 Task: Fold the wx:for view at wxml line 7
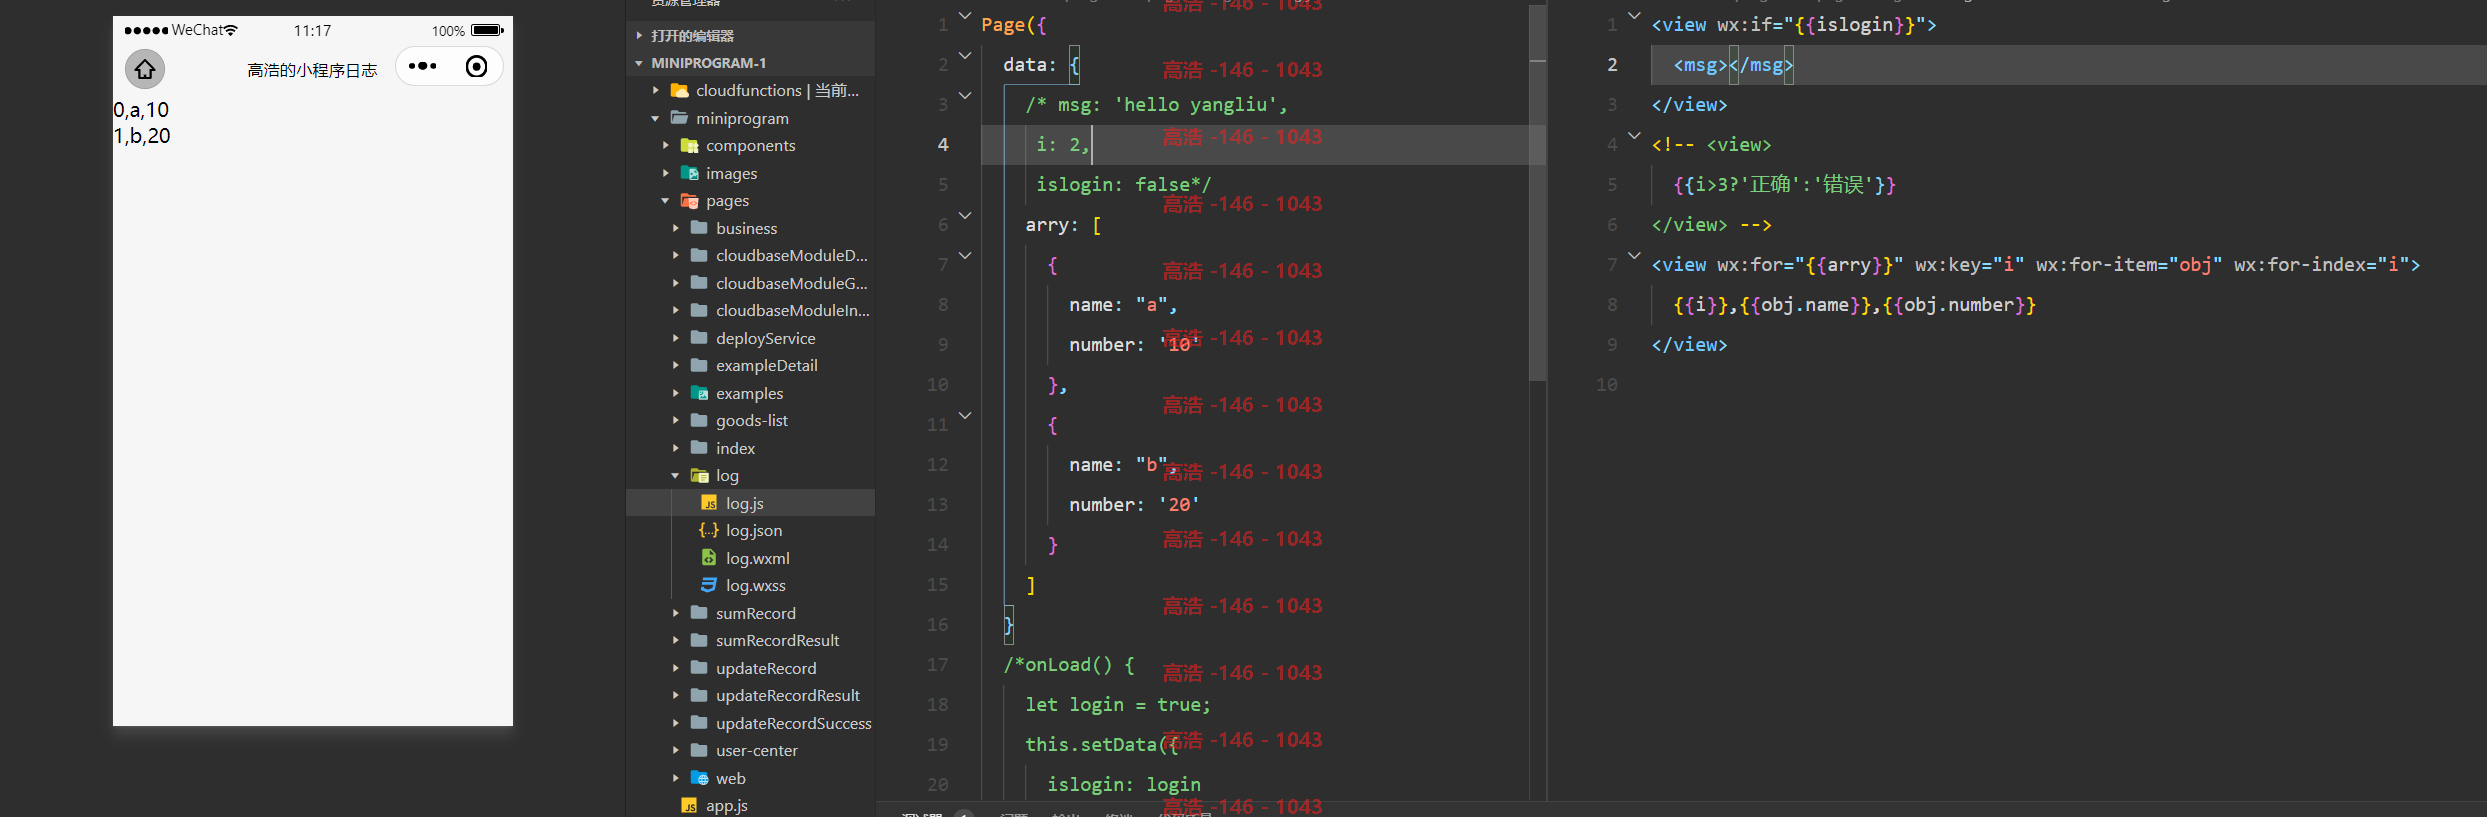pos(1634,255)
